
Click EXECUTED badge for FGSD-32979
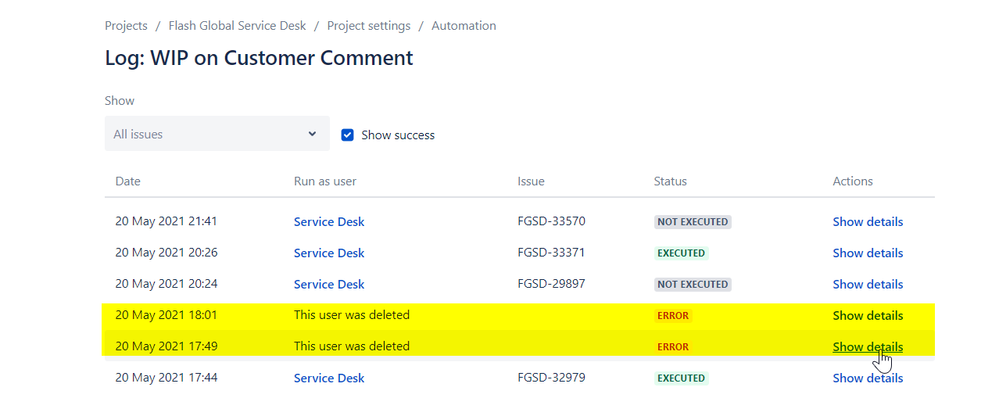pyautogui.click(x=681, y=378)
